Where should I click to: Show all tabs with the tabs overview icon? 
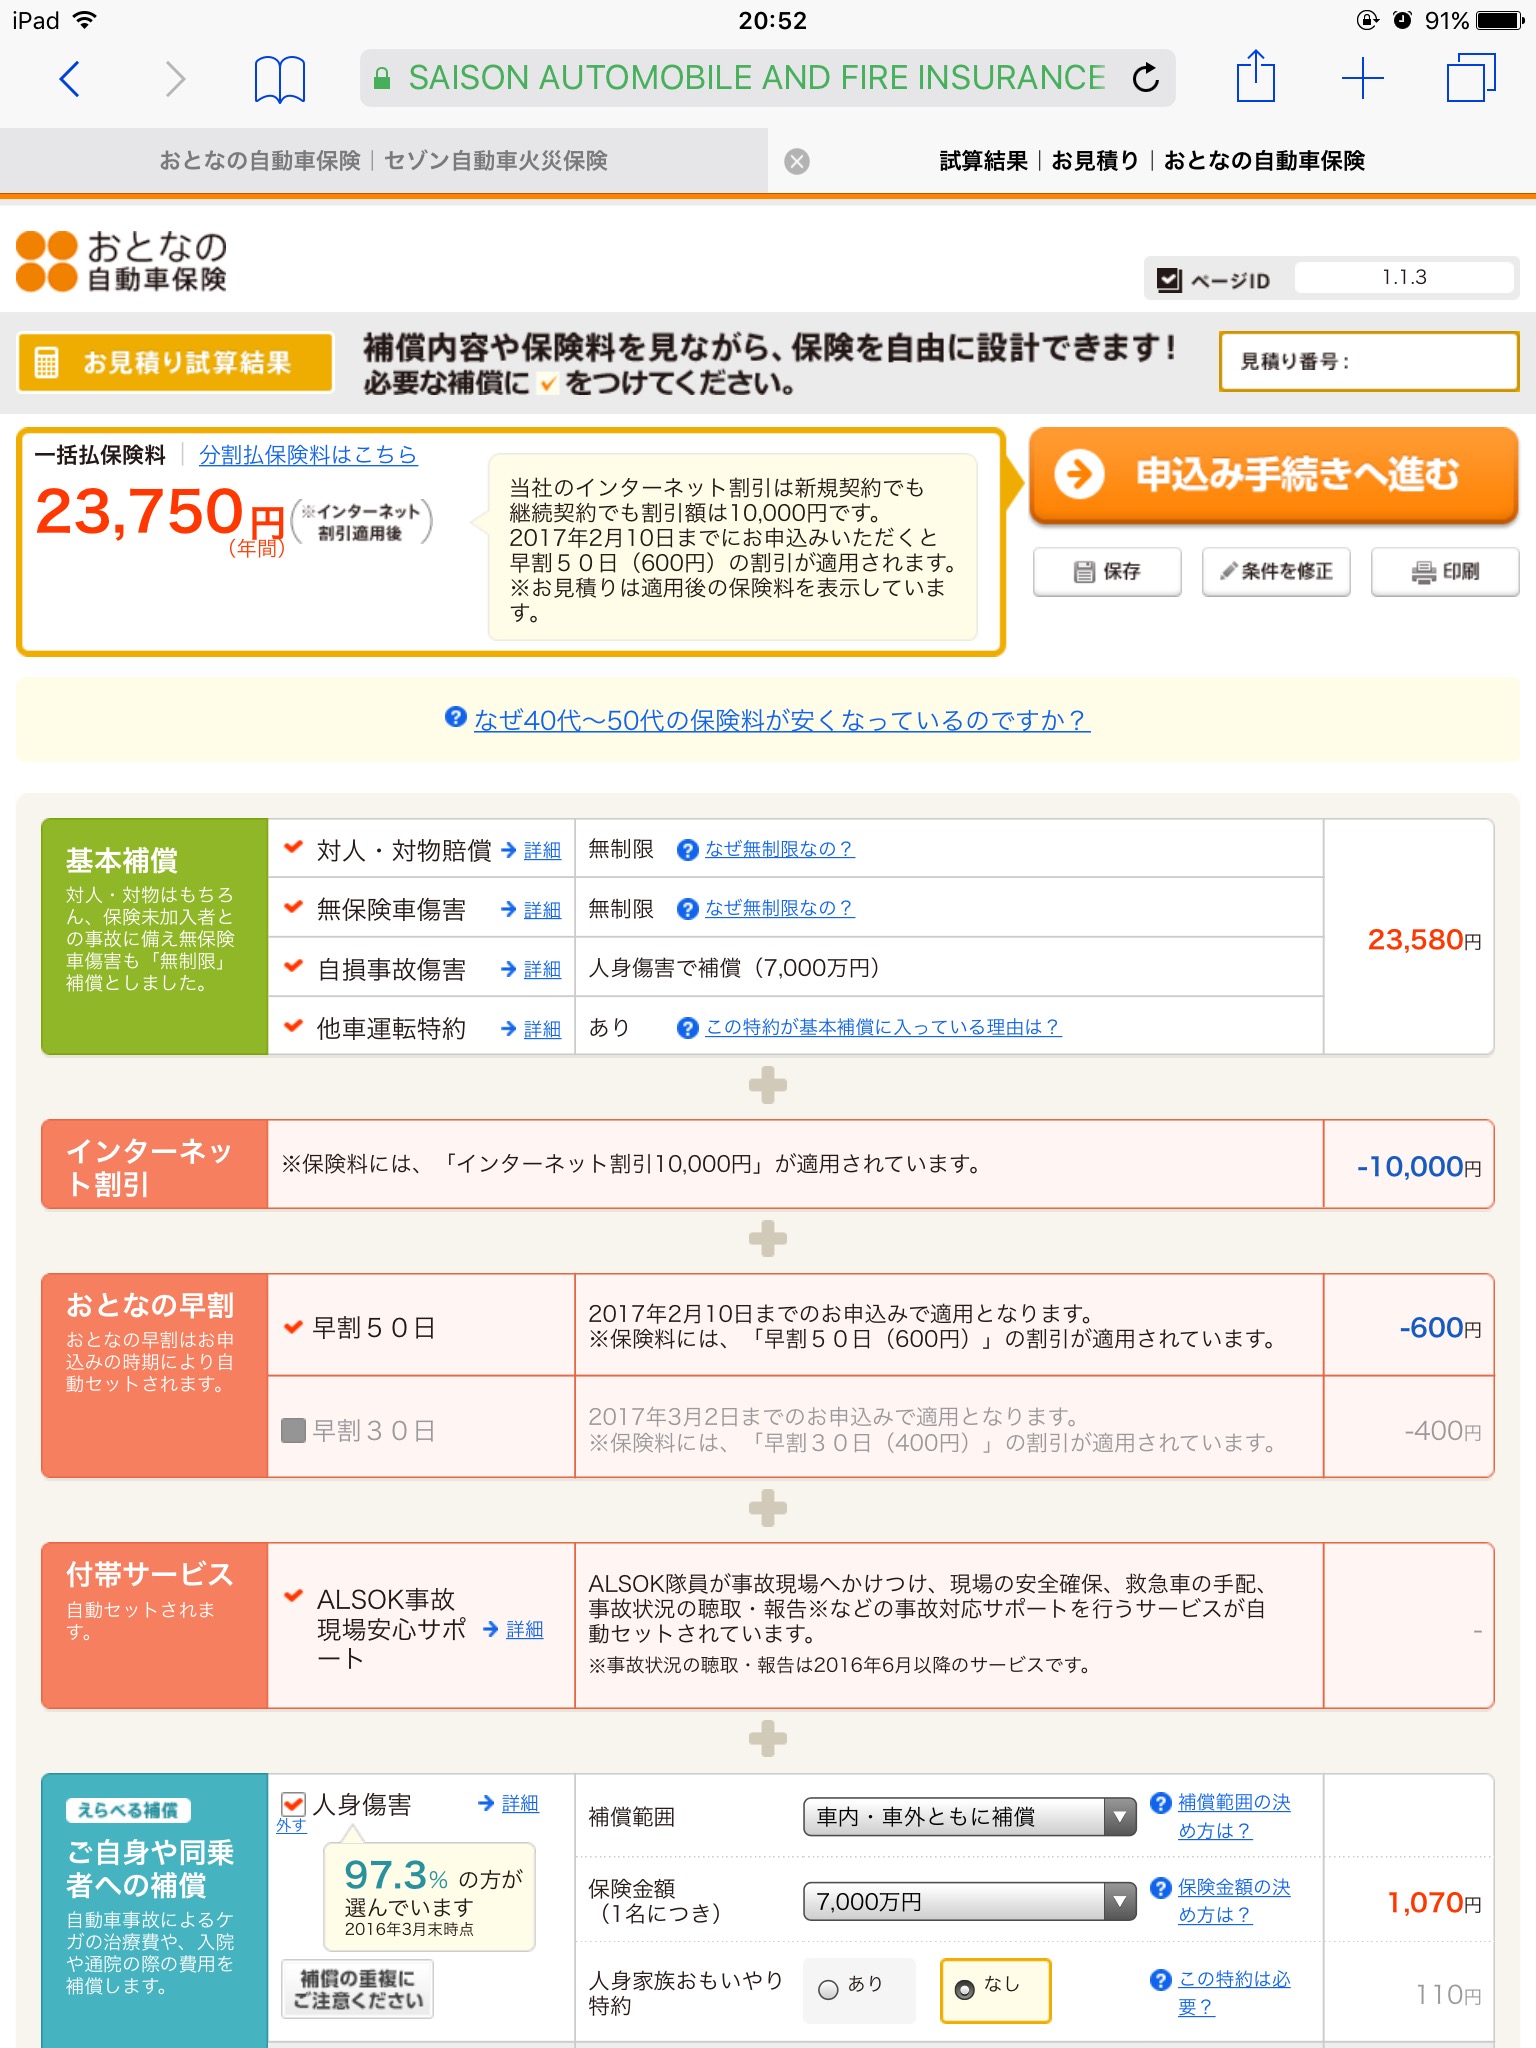1471,78
